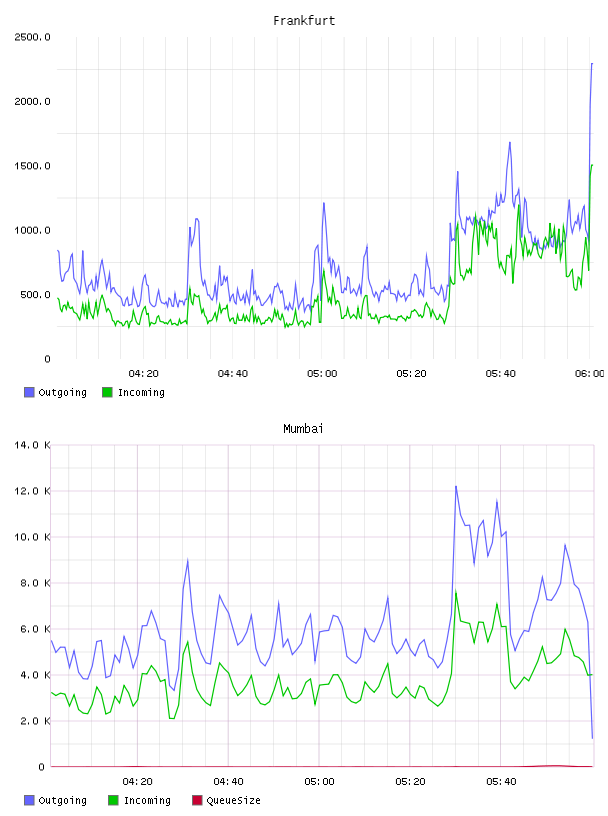Viewport: 608px width, 816px height.
Task: Click the 05:40 time label in Frankfurt chart
Action: coord(500,374)
